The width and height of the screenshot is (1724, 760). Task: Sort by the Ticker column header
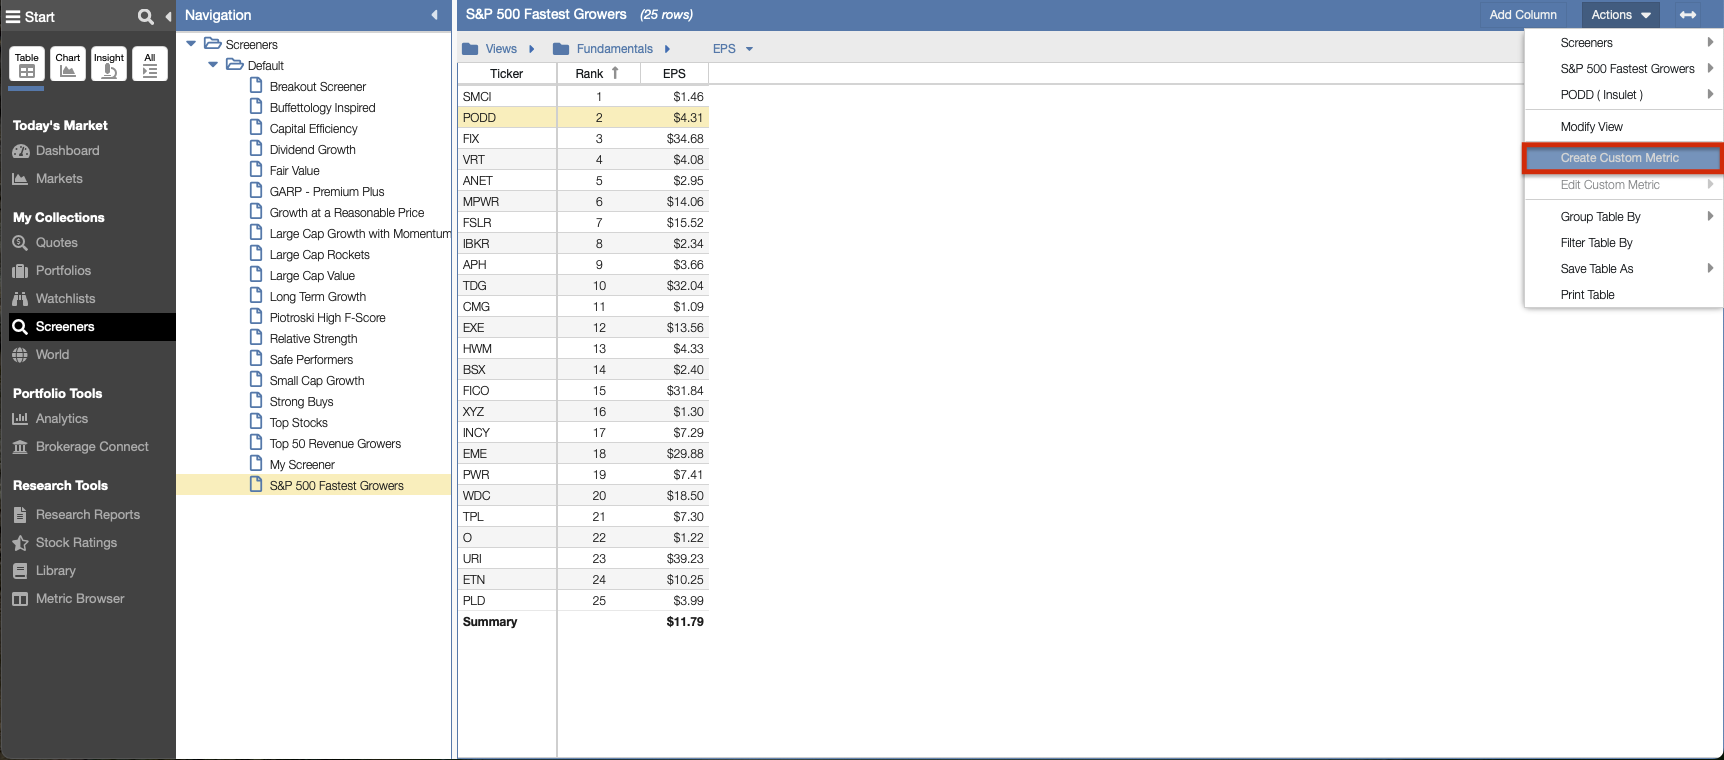(506, 74)
